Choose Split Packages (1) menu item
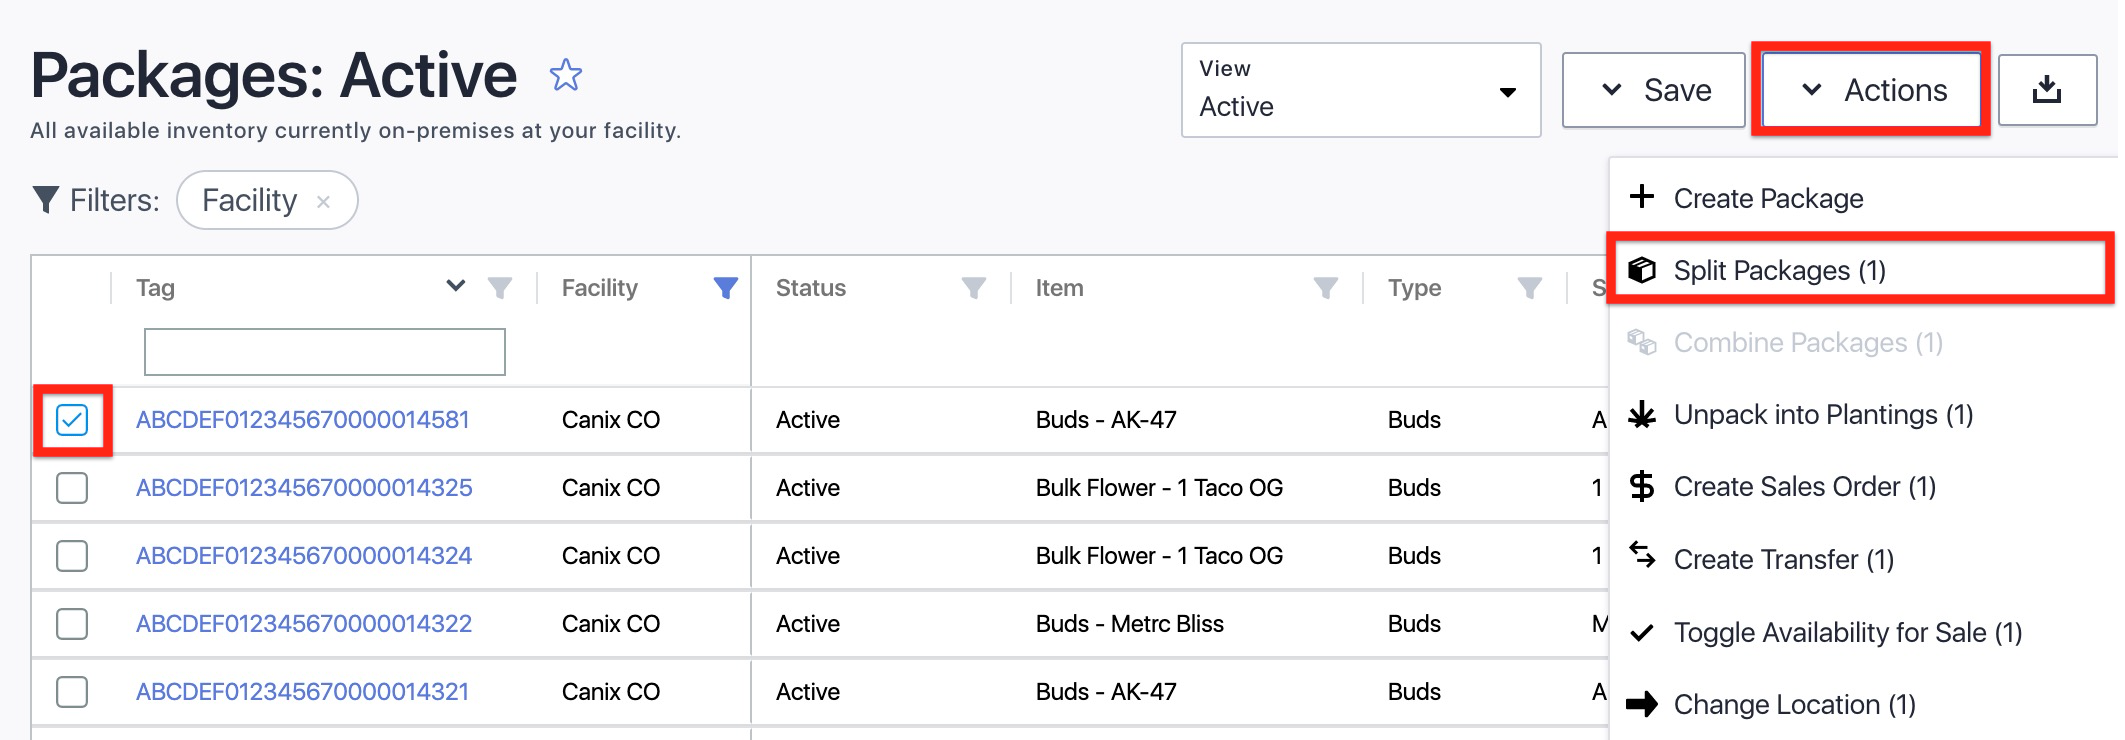2125x740 pixels. point(1862,270)
